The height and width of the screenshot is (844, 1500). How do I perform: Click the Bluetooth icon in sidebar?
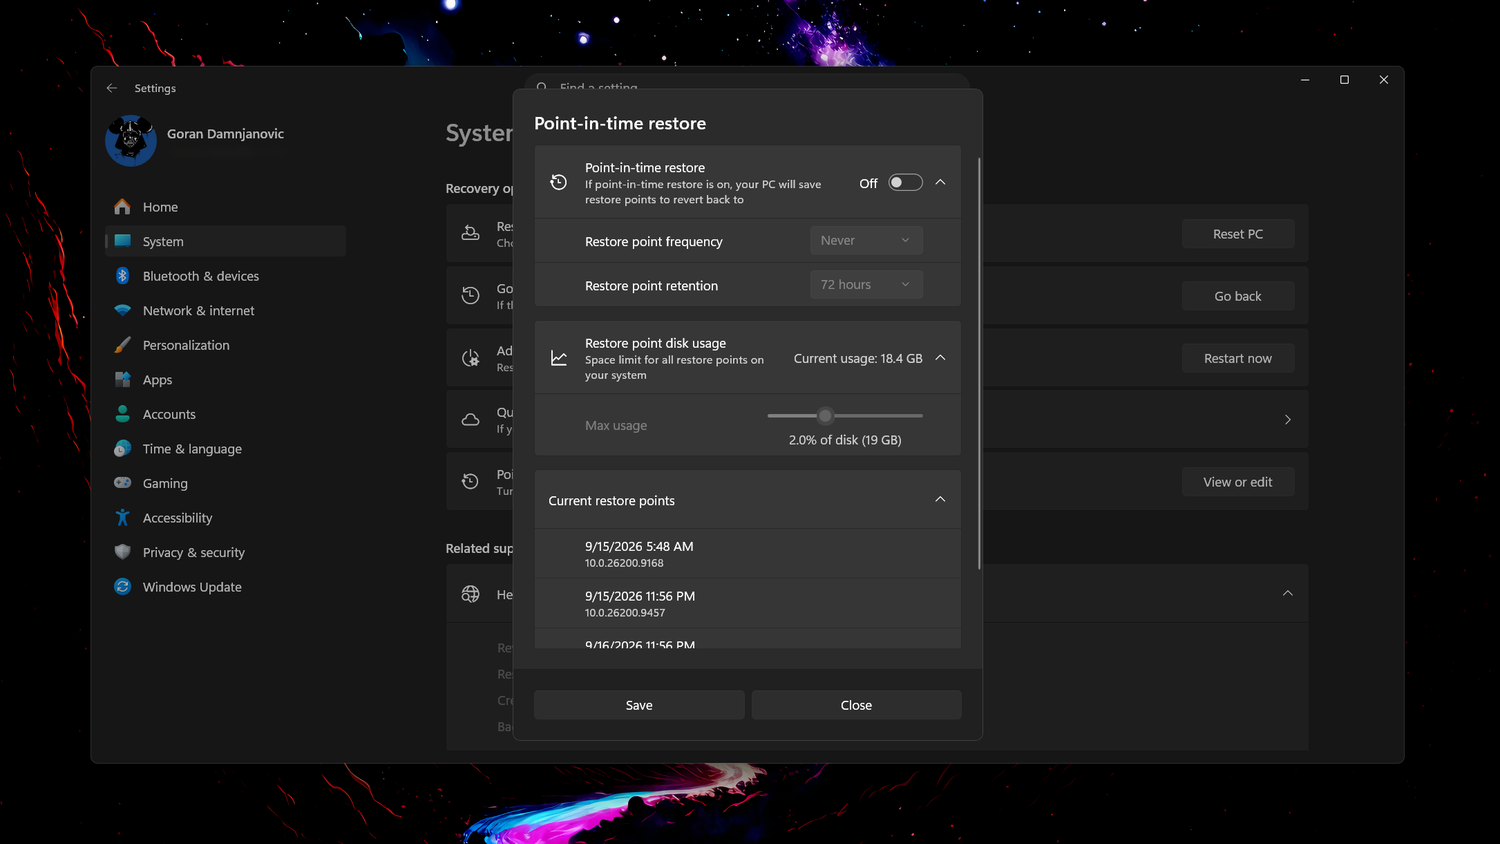(x=122, y=276)
